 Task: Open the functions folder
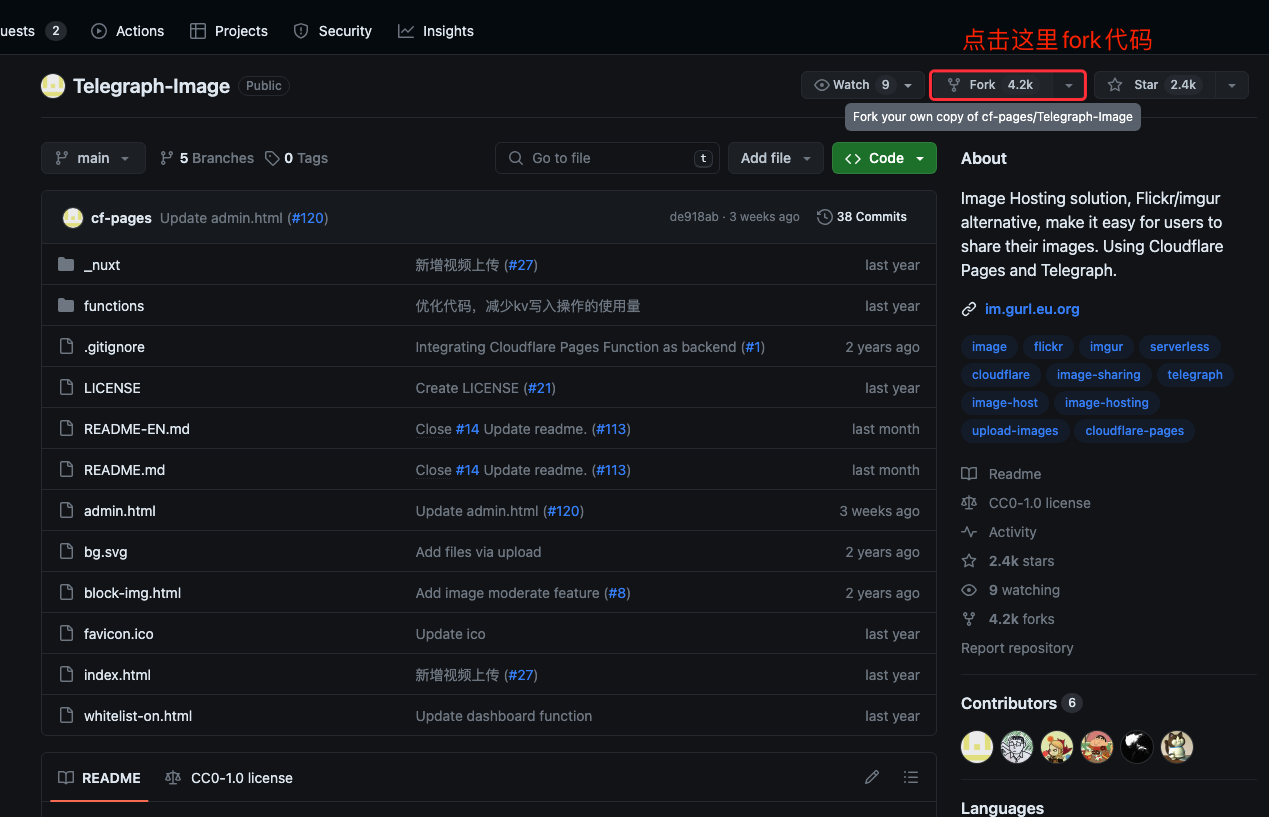point(114,306)
